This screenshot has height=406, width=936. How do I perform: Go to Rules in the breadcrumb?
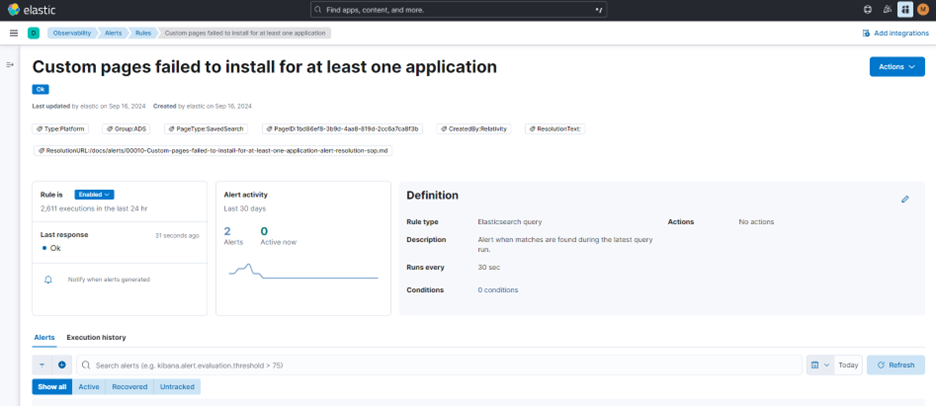click(x=144, y=33)
